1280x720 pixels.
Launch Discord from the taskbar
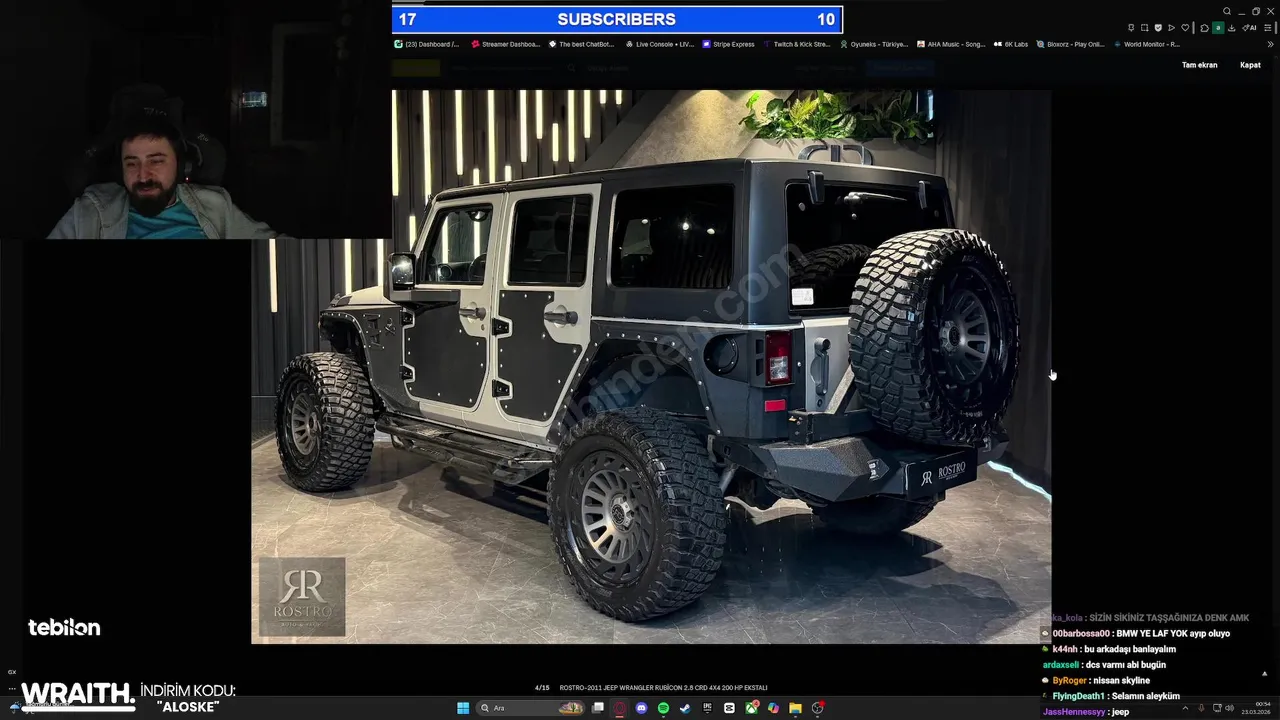pos(641,708)
